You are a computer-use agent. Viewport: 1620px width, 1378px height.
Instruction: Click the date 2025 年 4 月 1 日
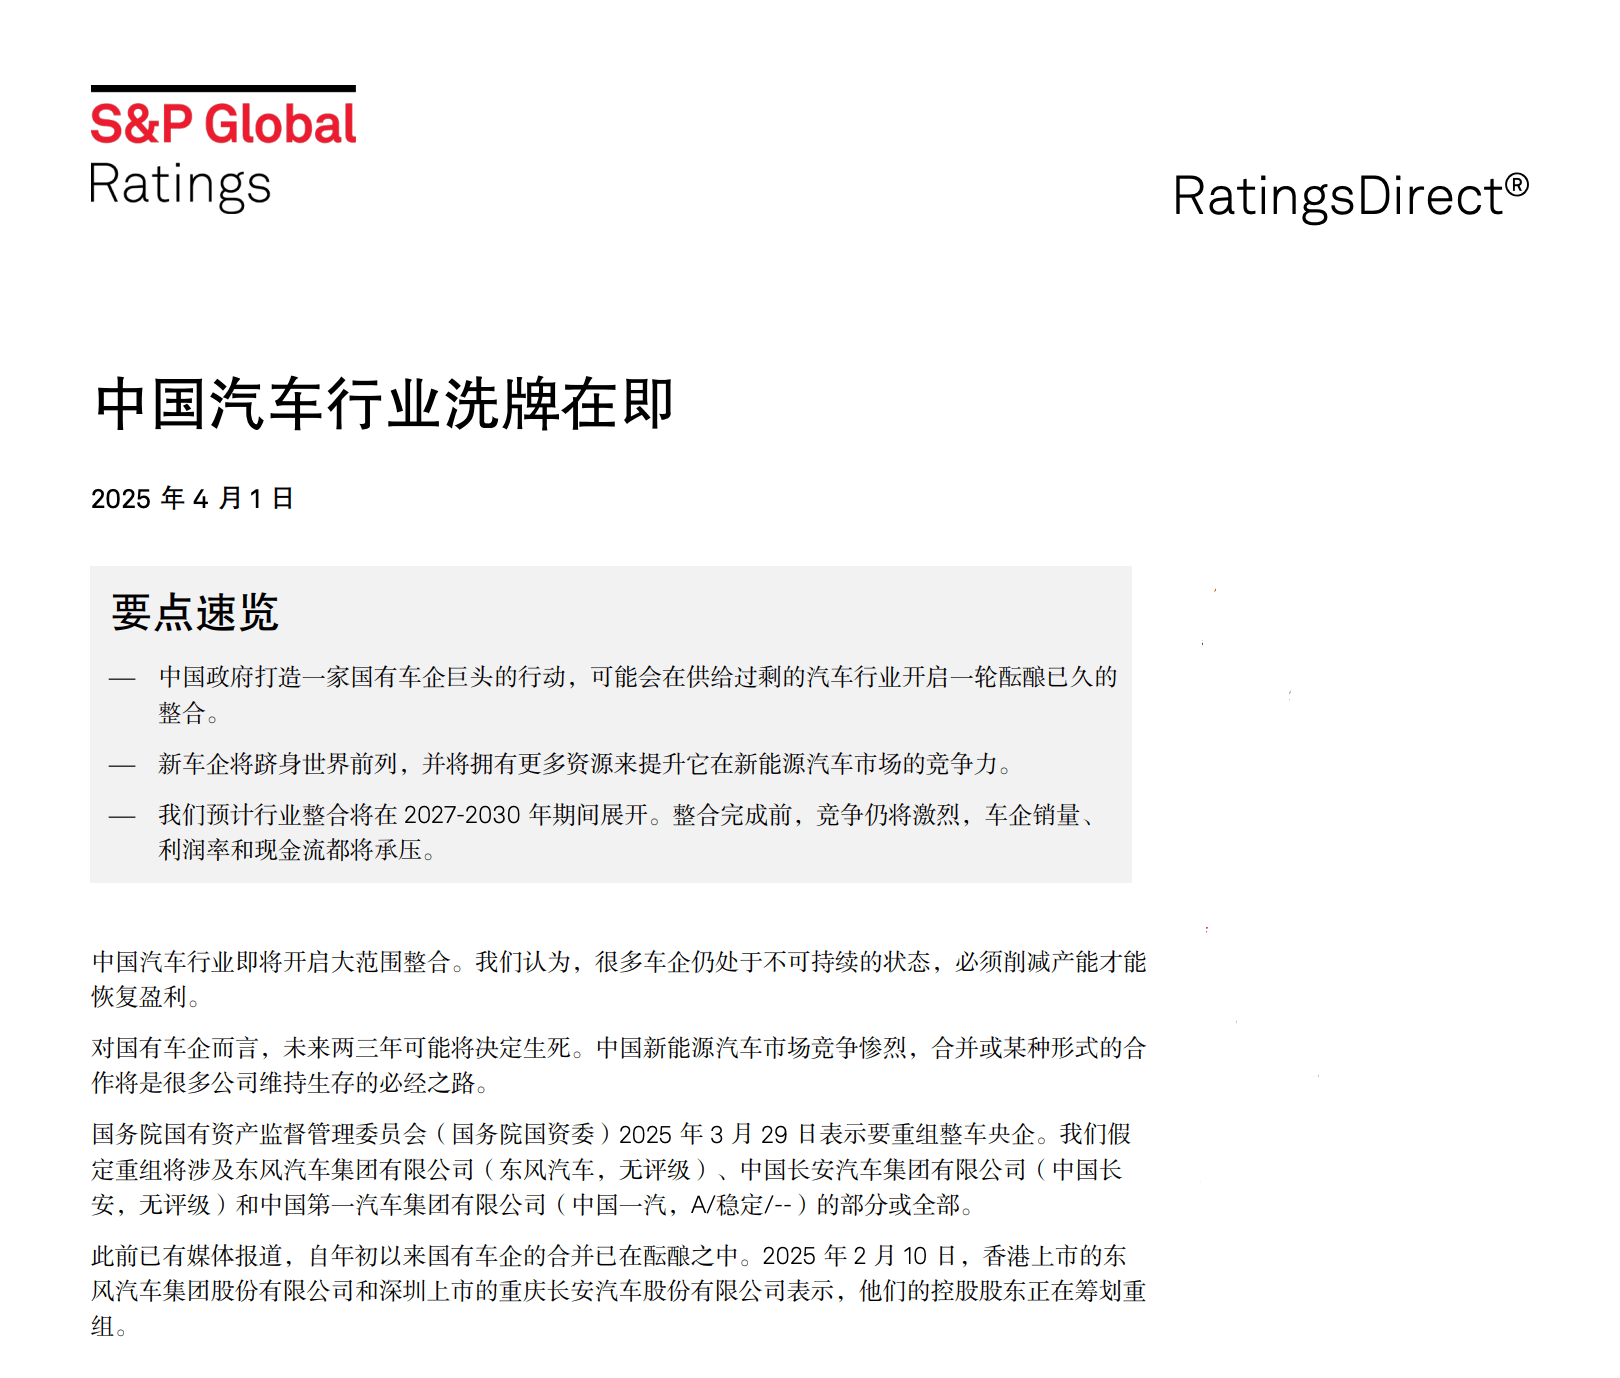(192, 498)
